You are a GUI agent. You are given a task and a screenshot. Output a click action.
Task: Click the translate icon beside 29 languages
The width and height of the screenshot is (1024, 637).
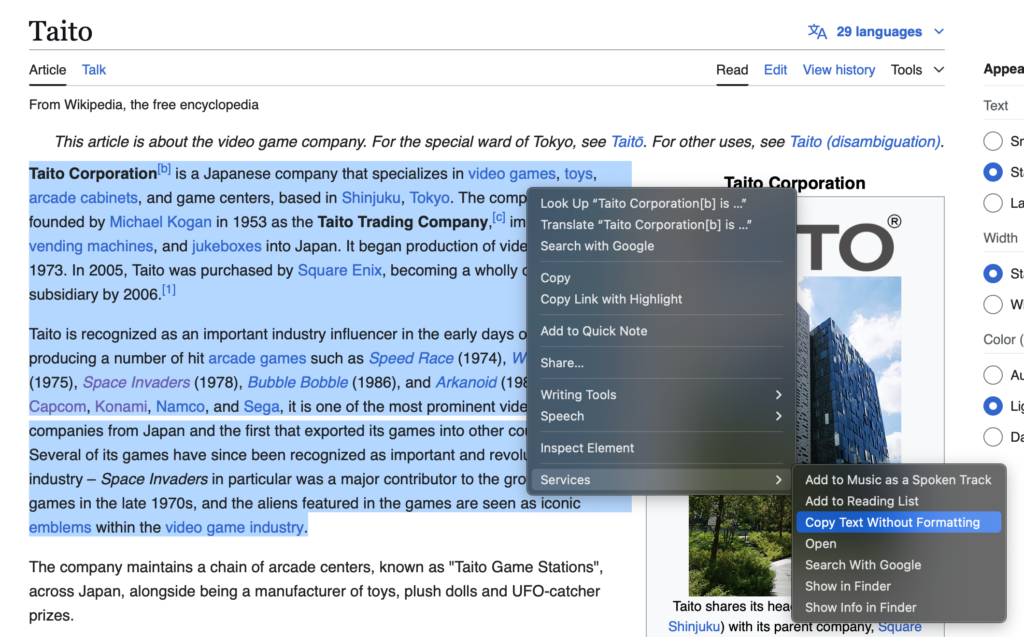tap(817, 31)
